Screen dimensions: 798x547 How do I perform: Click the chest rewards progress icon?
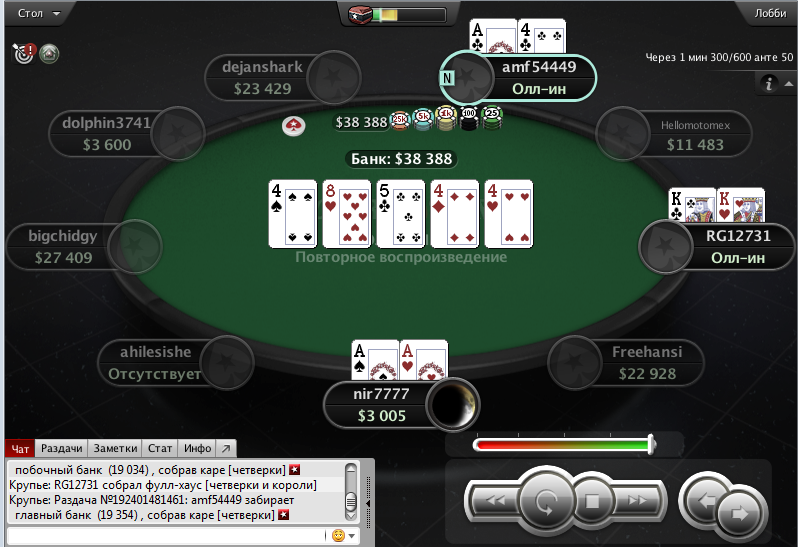pos(360,14)
